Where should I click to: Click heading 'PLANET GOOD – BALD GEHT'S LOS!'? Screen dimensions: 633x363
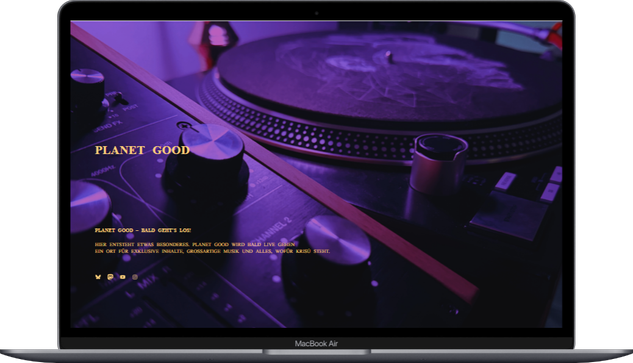(143, 230)
